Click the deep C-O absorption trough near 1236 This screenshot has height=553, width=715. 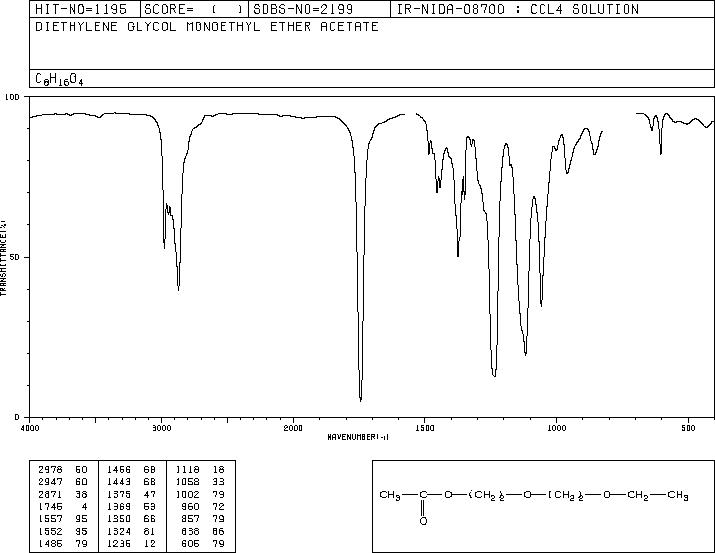494,374
